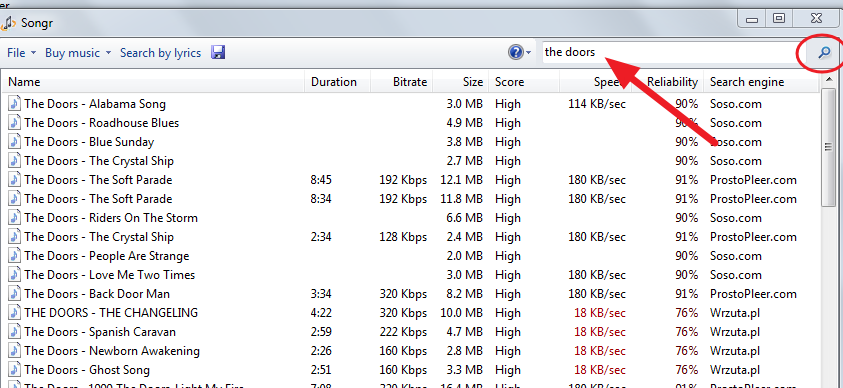Click the music icon beside Newborn Awakening
The width and height of the screenshot is (843, 388).
point(15,350)
